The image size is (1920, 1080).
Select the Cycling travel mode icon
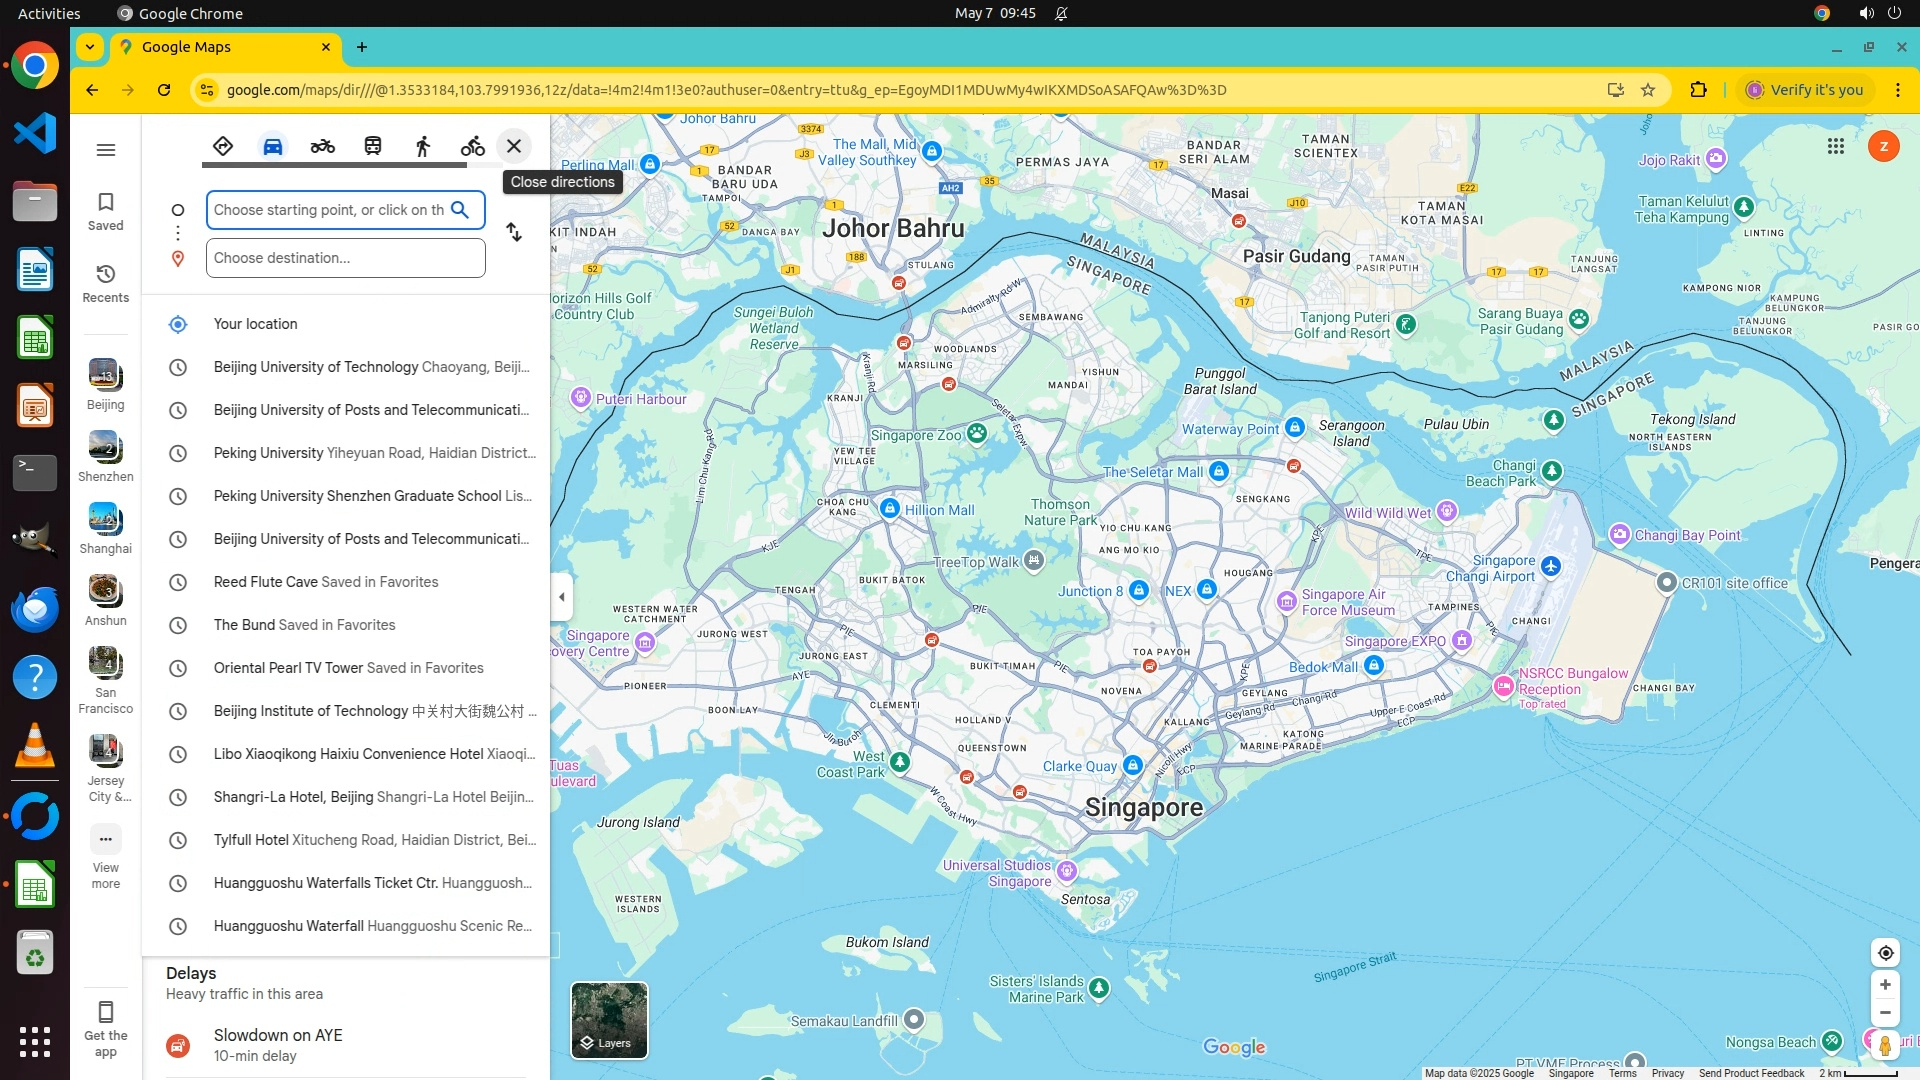point(473,146)
